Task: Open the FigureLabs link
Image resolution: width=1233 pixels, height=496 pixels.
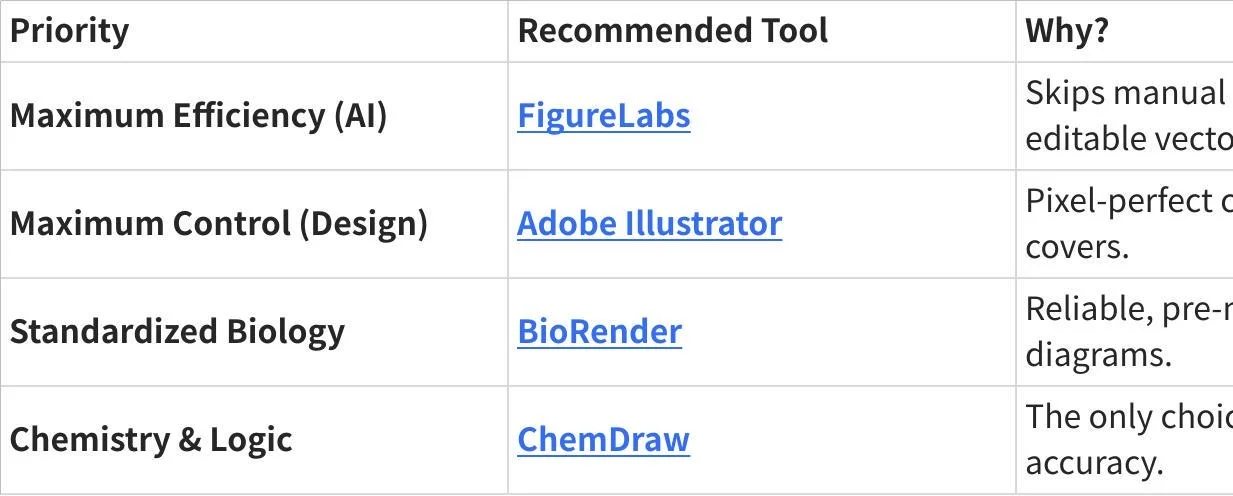Action: pyautogui.click(x=603, y=116)
